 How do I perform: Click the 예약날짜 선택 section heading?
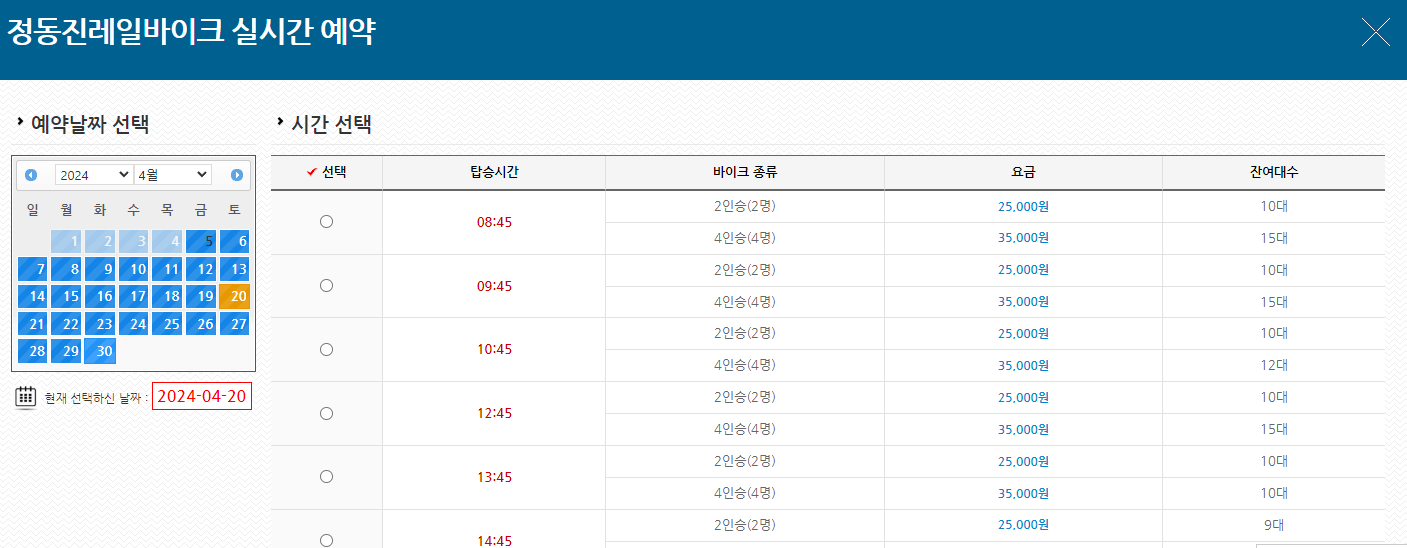(90, 125)
